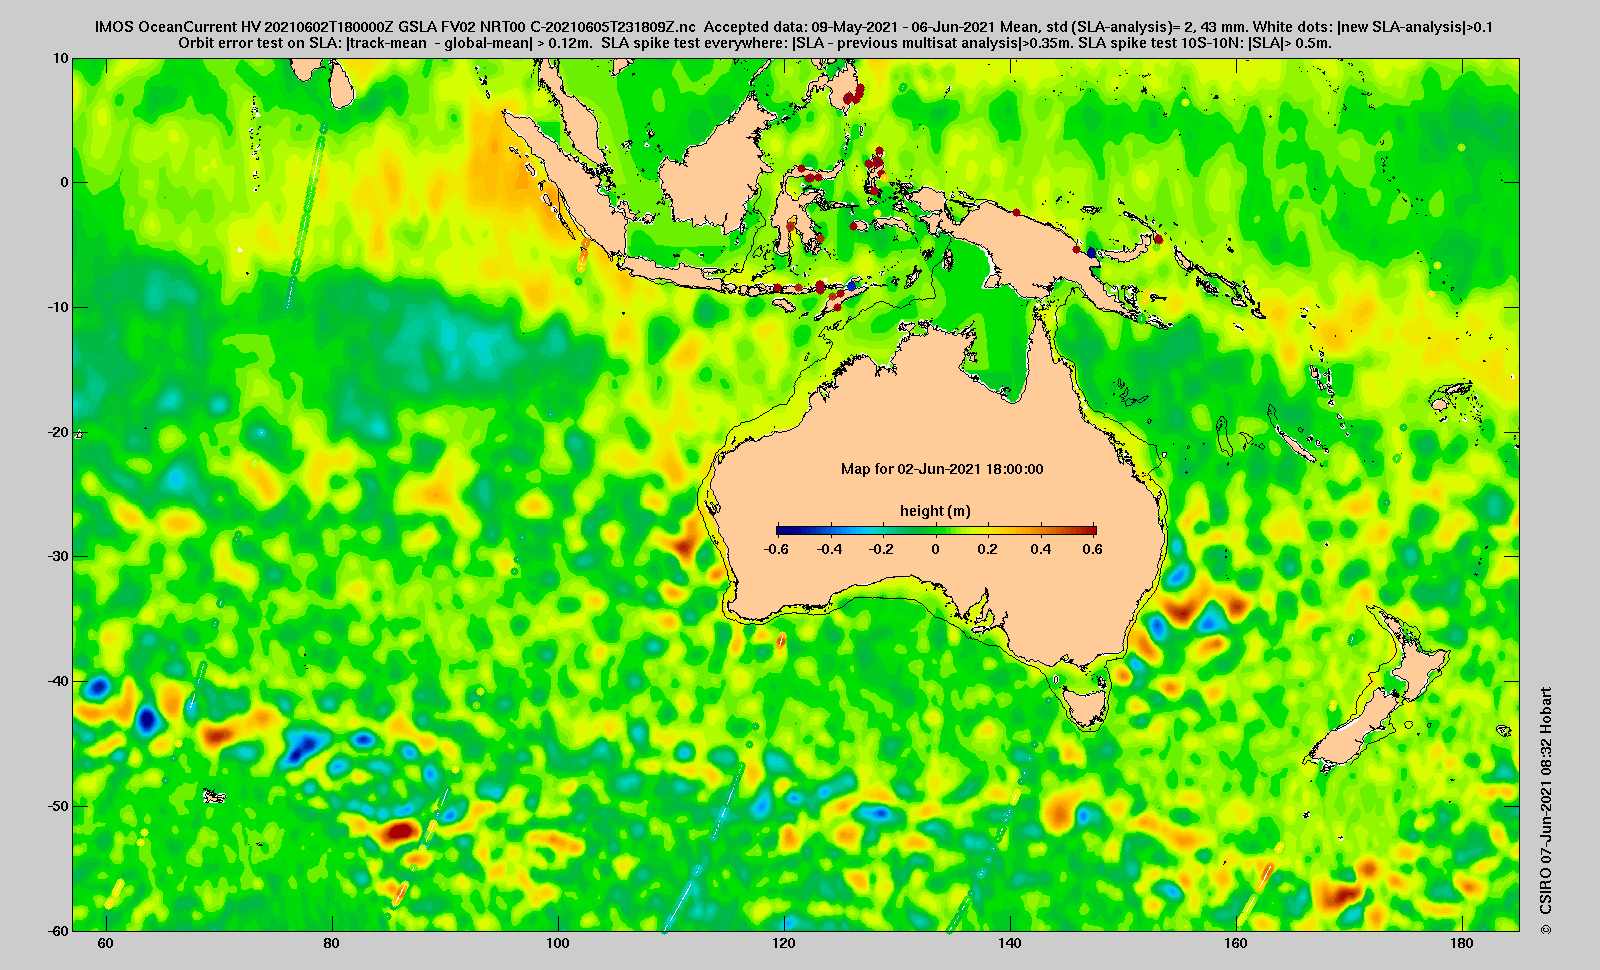
Task: Click longitude axis label '120'
Action: (784, 944)
